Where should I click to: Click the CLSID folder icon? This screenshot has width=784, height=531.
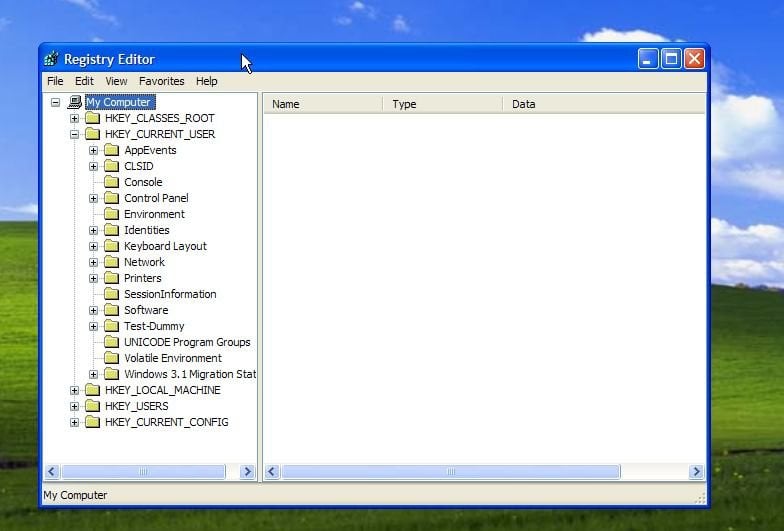112,166
